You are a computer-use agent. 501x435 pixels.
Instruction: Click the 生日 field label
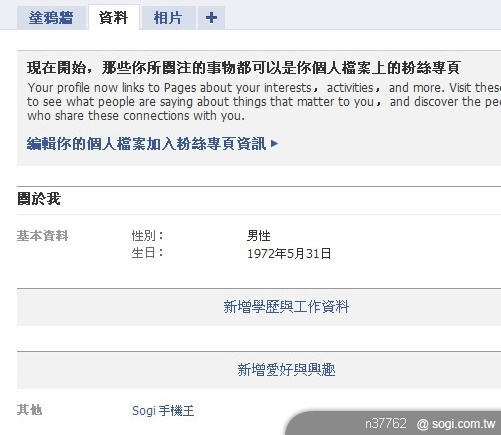148,253
